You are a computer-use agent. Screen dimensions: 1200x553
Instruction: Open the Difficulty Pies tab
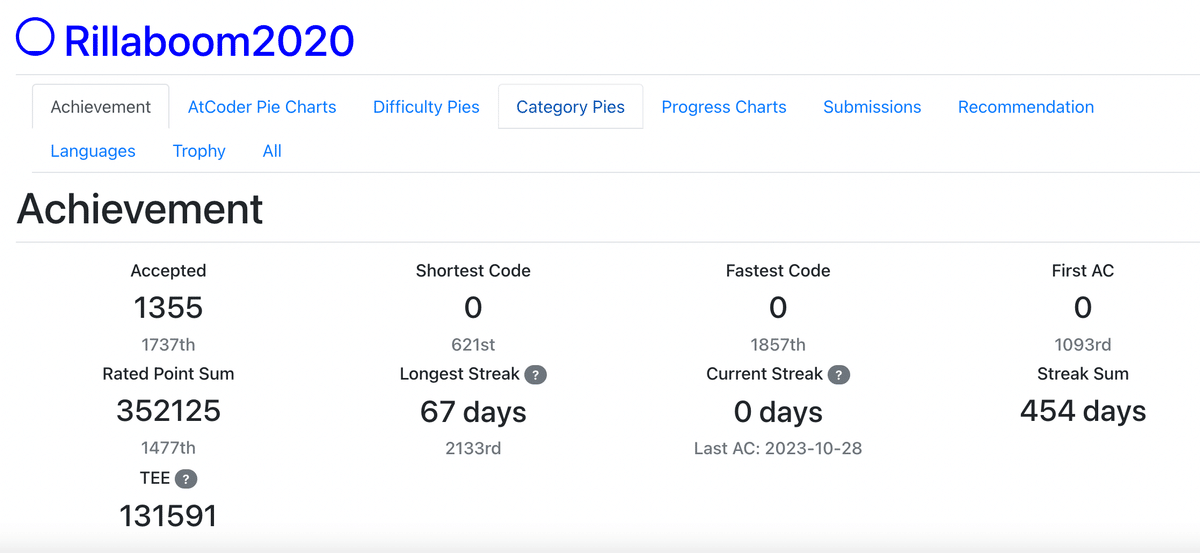click(x=426, y=107)
